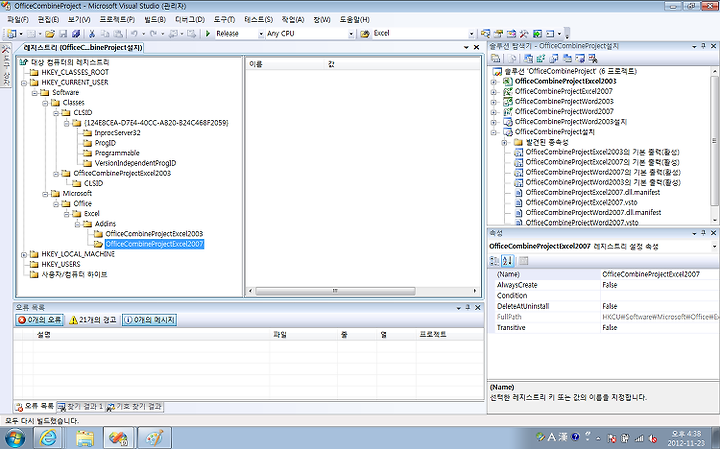Screen dimensions: 720x449
Task: Expand the HKEY_LOCAL_MACHINE registry node
Action: tap(24, 254)
